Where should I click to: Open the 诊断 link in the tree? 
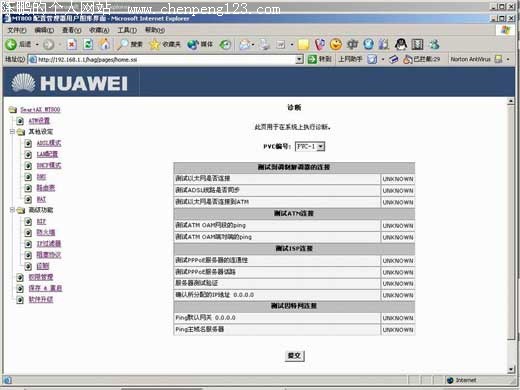click(43, 266)
